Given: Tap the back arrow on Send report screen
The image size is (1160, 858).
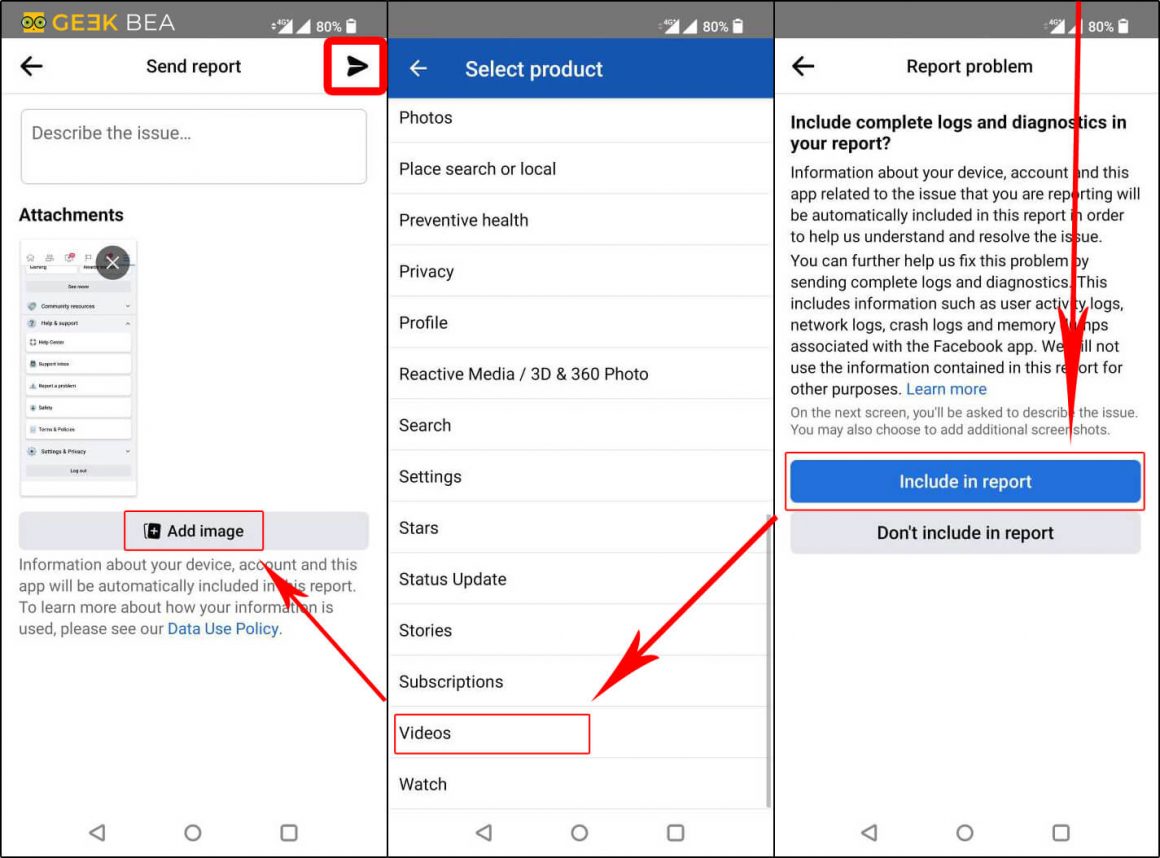Looking at the screenshot, I should click(x=31, y=66).
